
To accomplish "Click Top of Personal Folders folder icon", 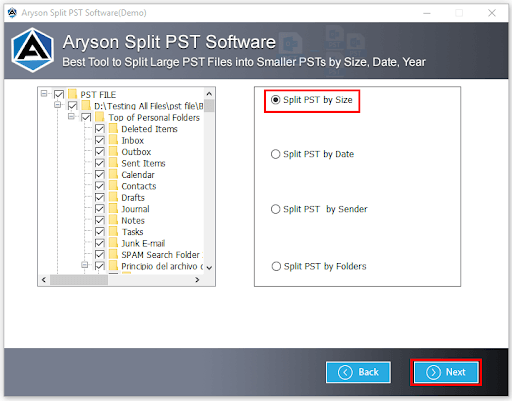I will 100,117.
